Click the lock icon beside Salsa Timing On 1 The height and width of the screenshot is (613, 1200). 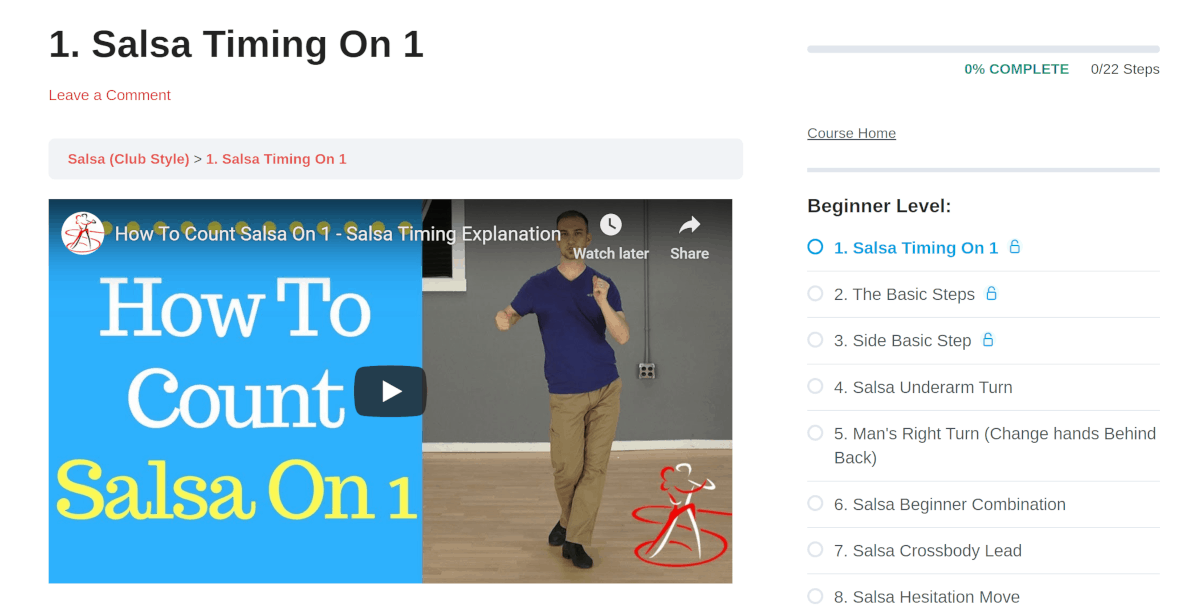tap(1014, 247)
